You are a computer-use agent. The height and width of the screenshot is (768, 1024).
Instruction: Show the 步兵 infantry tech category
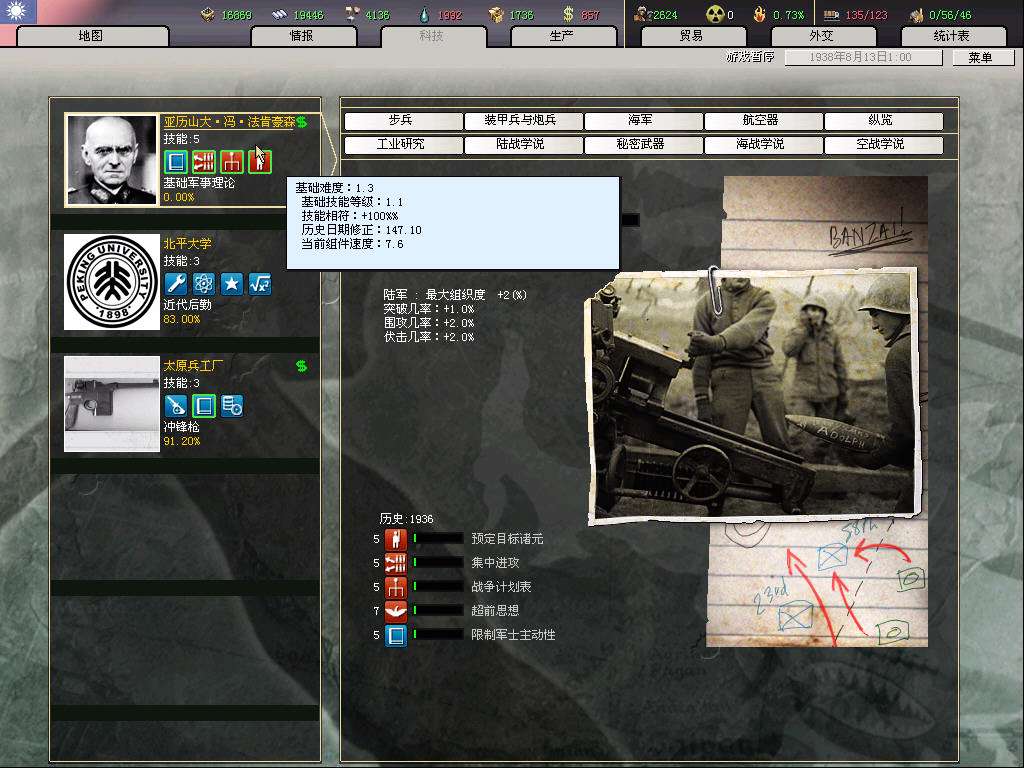click(402, 121)
